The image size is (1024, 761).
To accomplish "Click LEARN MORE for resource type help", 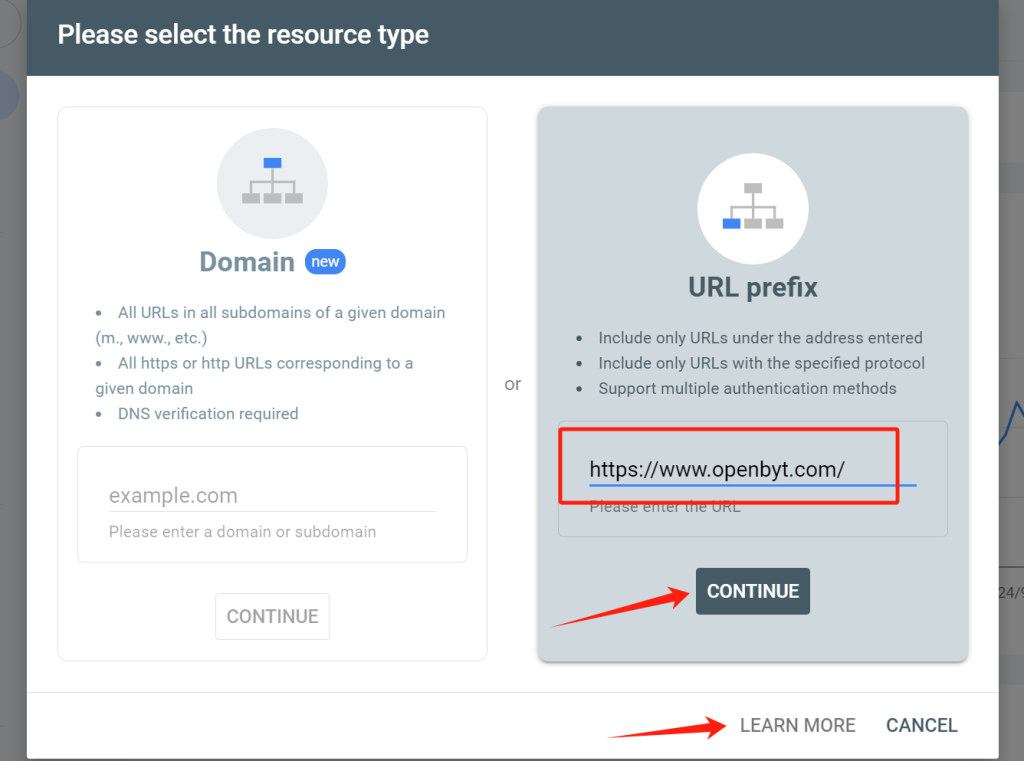I will click(797, 725).
